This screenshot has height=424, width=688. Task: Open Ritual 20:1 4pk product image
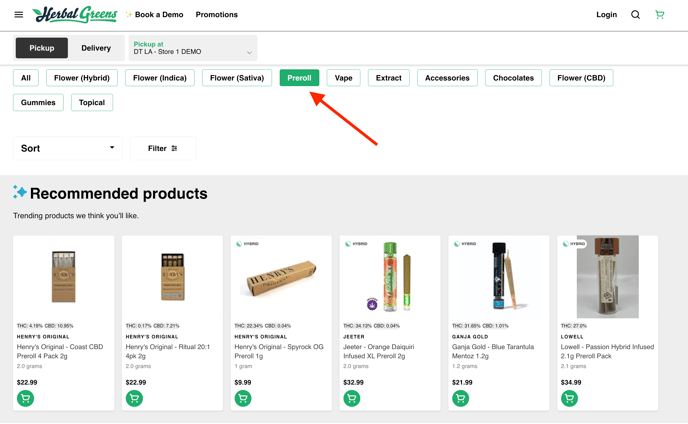(172, 277)
